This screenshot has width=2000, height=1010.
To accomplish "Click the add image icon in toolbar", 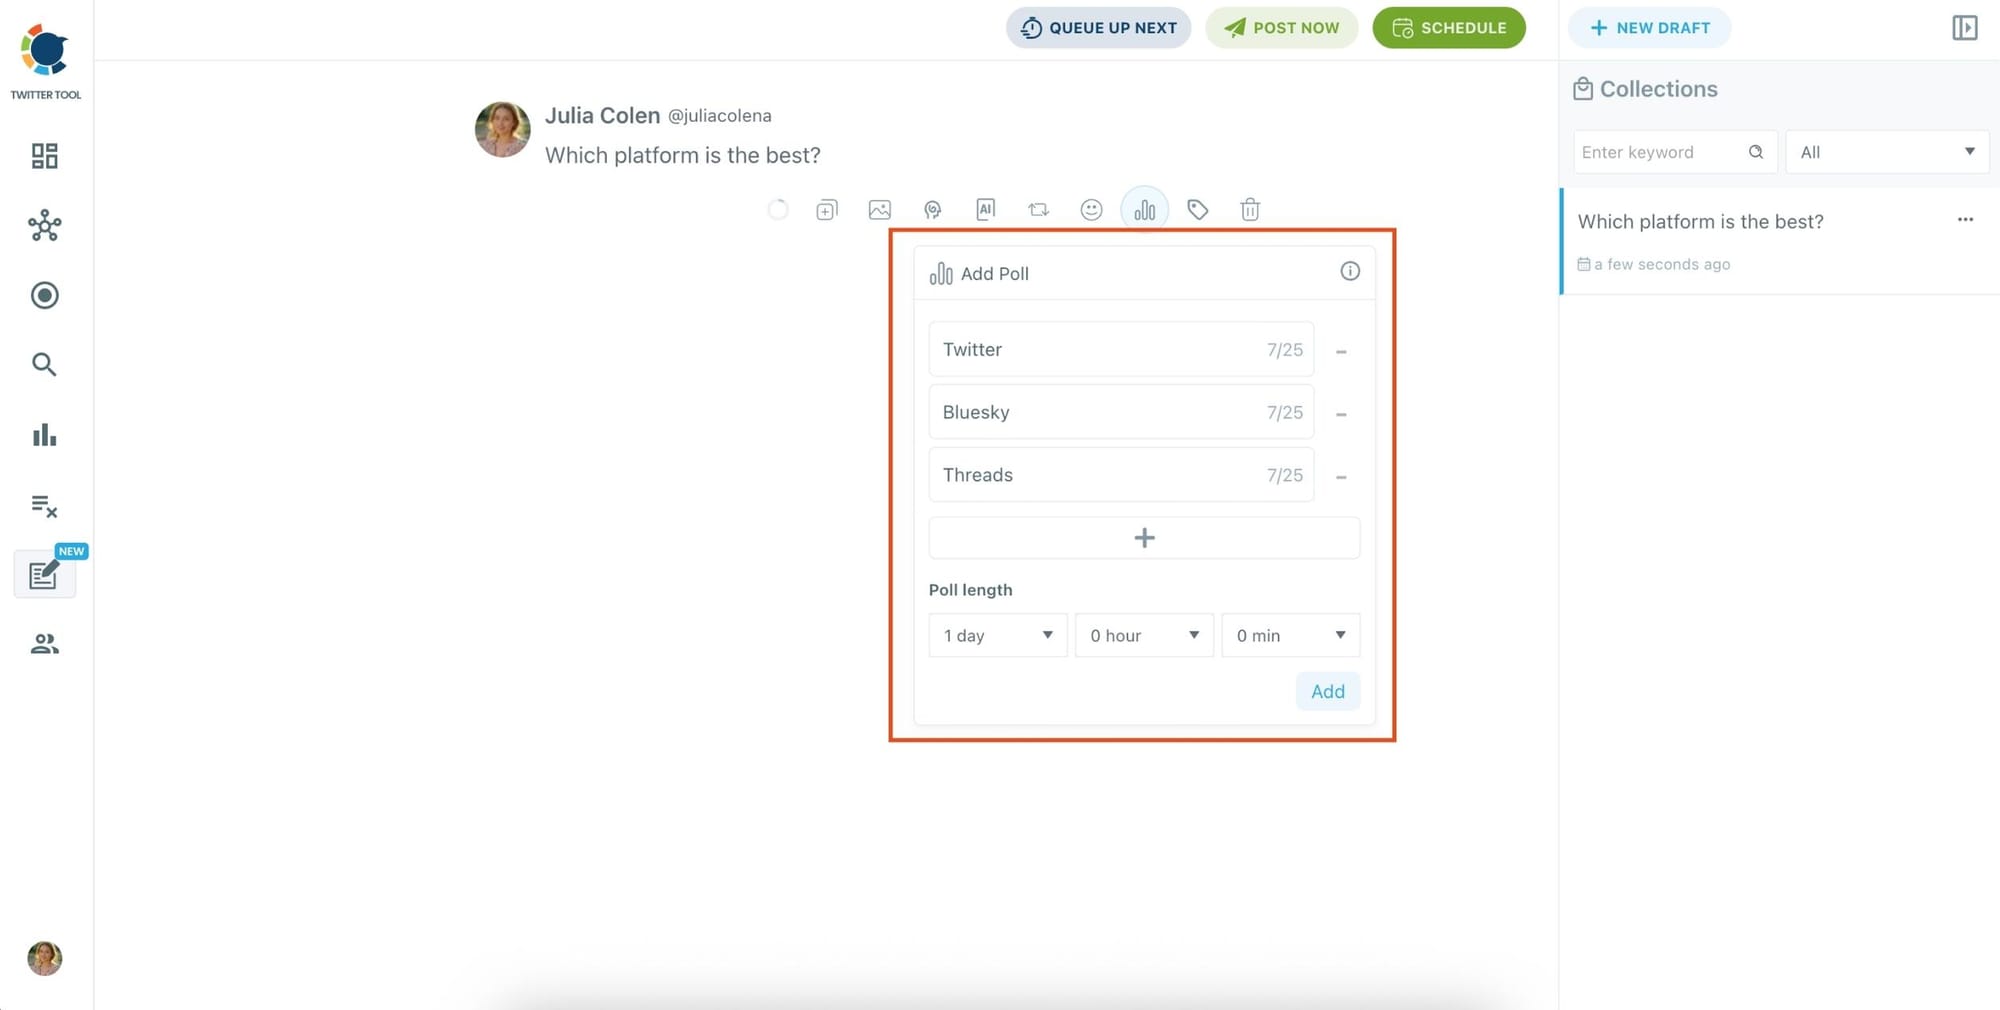I will (880, 210).
